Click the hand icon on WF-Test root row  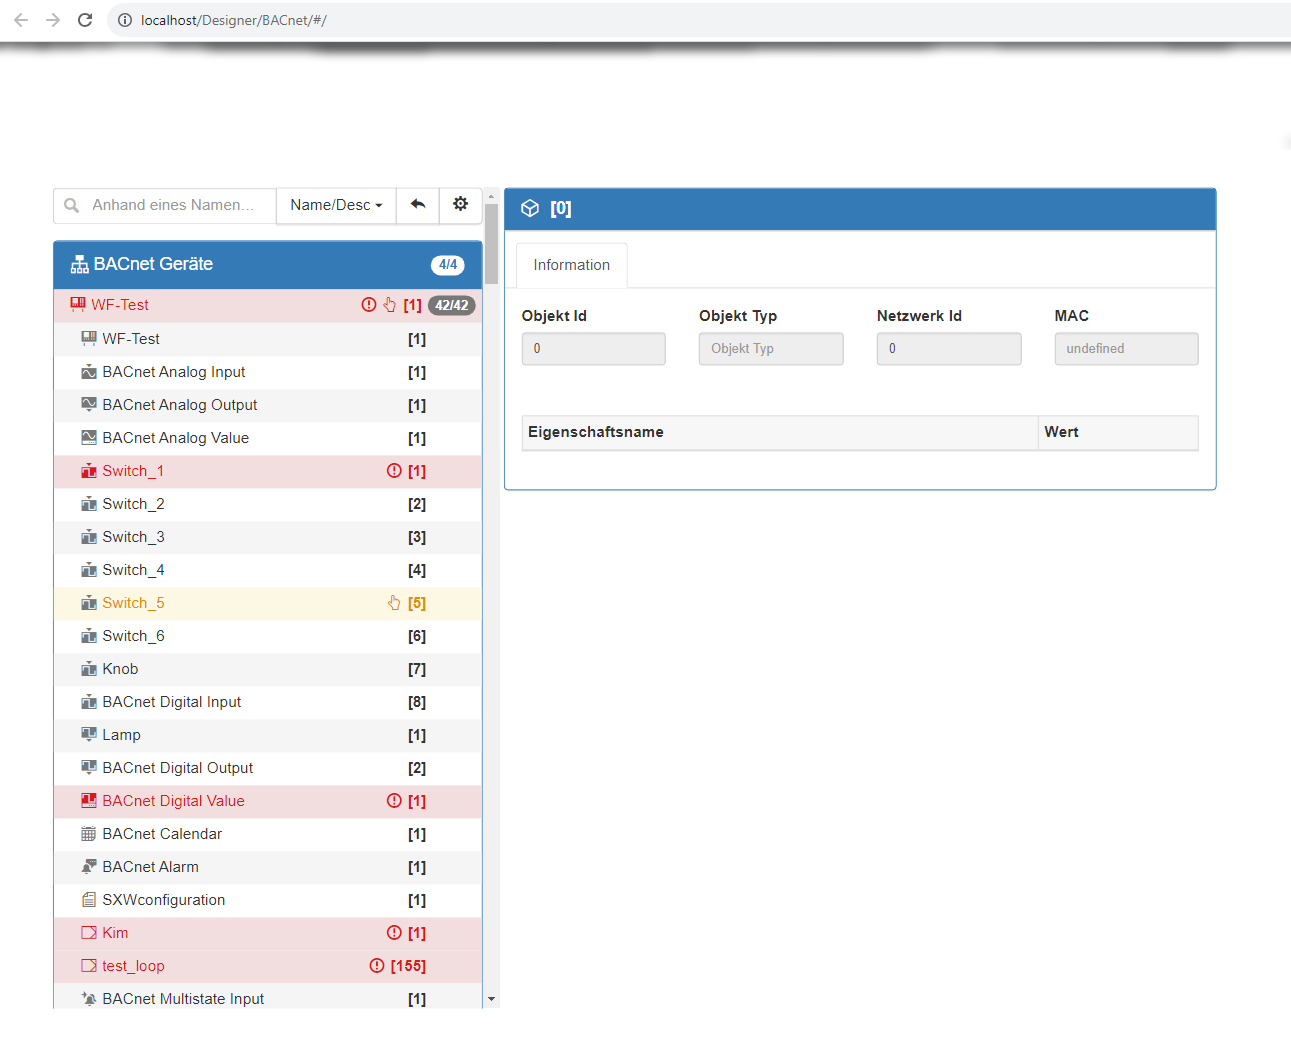(390, 305)
